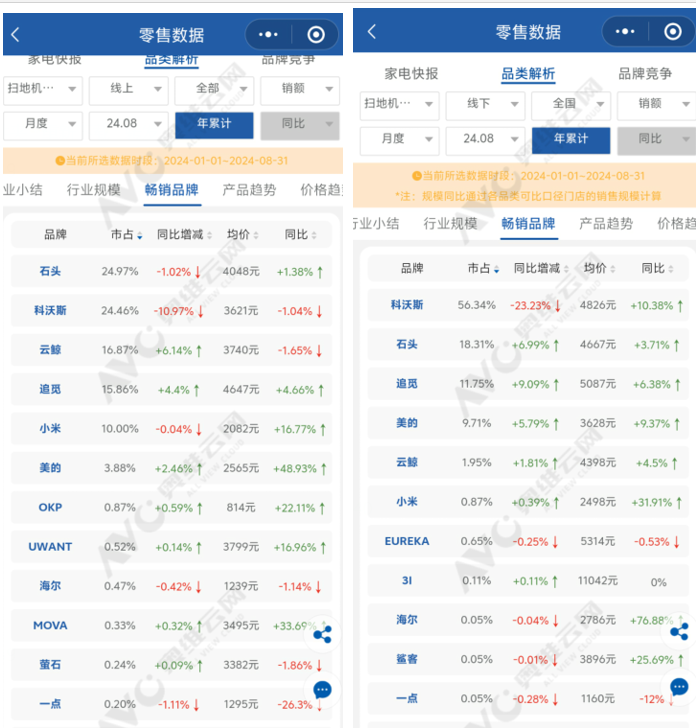Tap the circular close-target icon in left header
The height and width of the screenshot is (728, 696).
[x=316, y=34]
